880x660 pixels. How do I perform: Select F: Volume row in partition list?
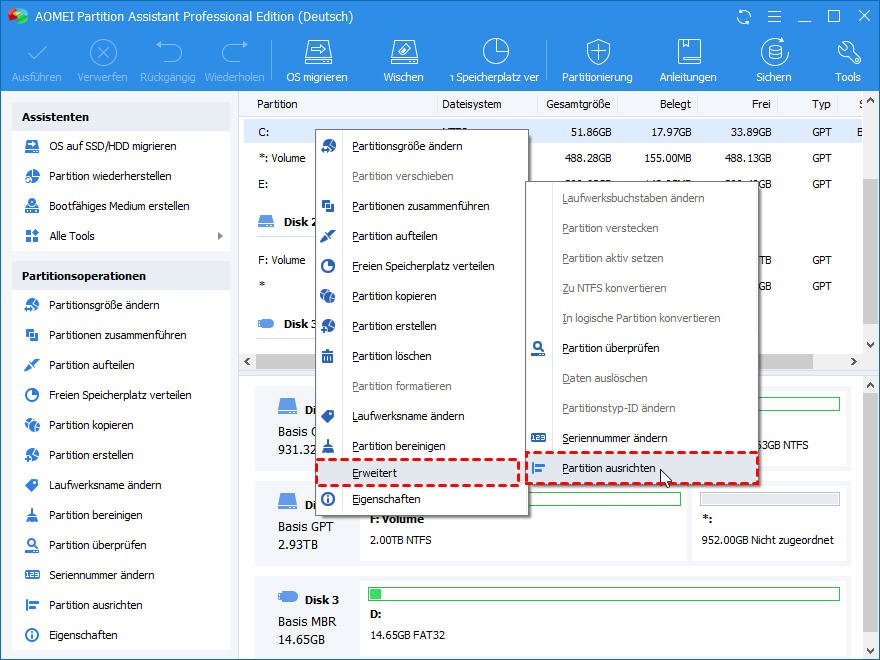(282, 260)
